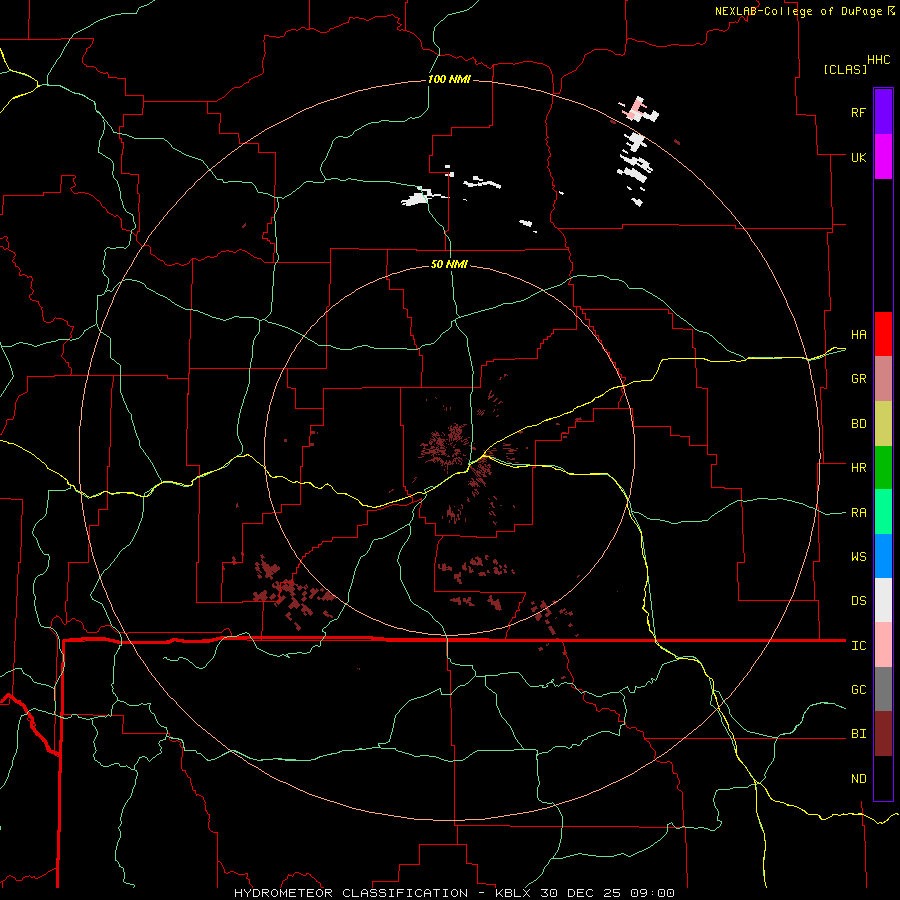Click the UK legend label
900x900 pixels.
858,157
